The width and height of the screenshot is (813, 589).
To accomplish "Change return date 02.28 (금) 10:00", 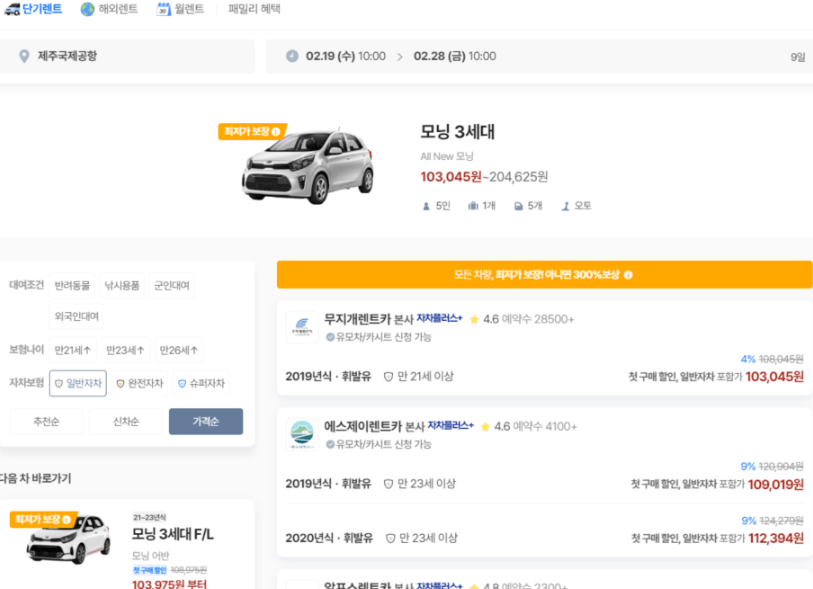I will pyautogui.click(x=455, y=56).
